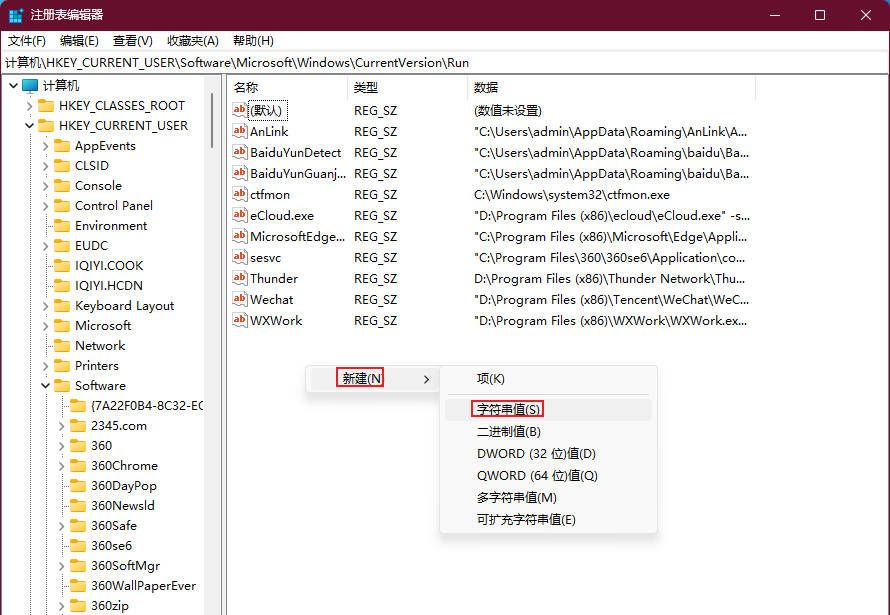Expand the 360zip node chevron
890x615 pixels.
tap(59, 605)
